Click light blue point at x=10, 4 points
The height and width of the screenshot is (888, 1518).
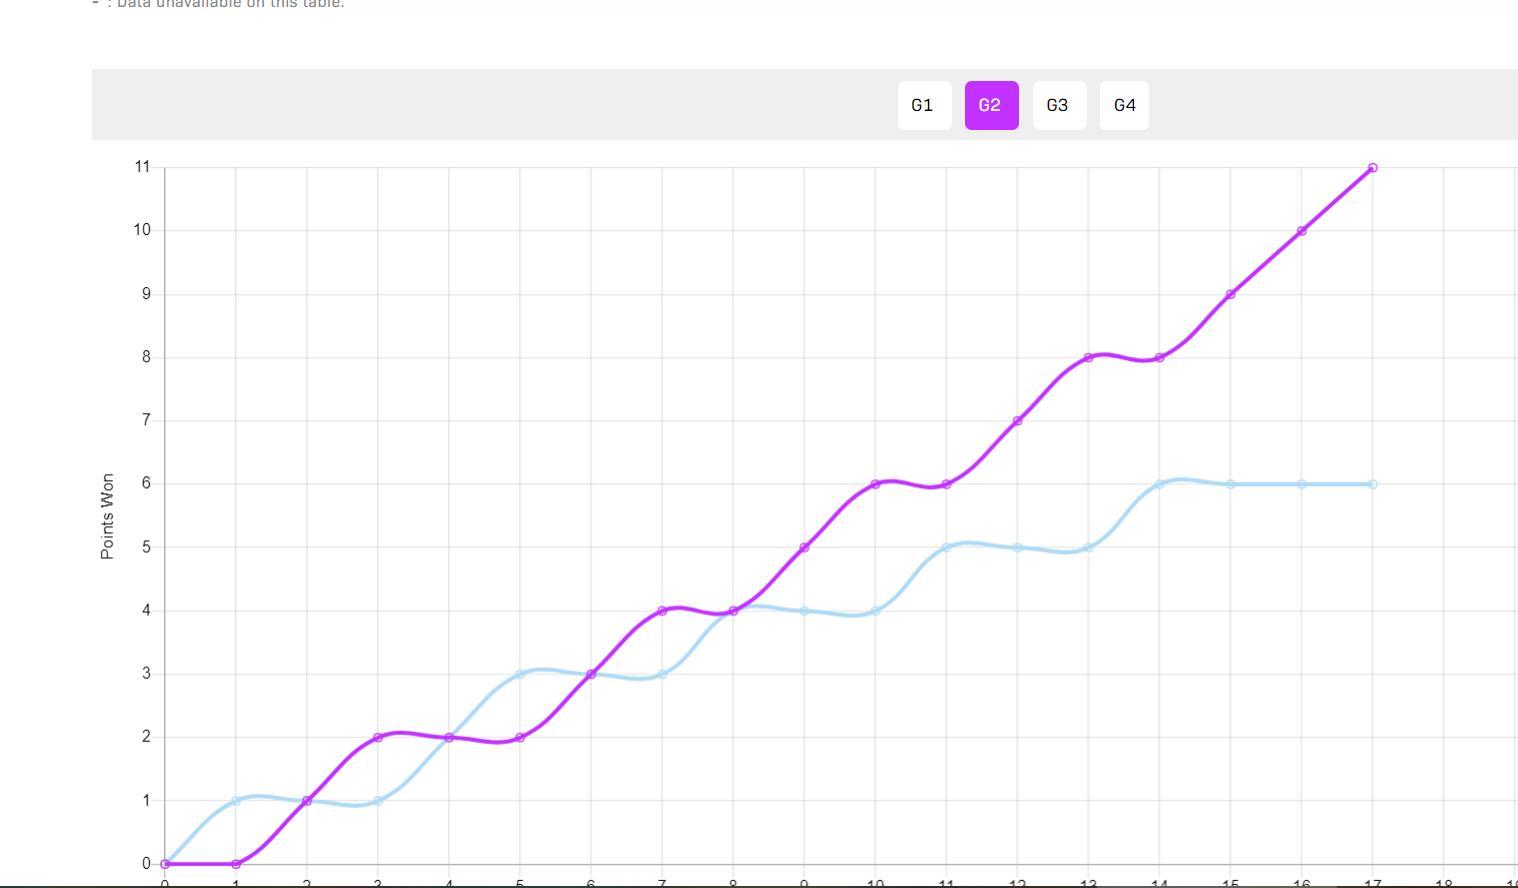(x=875, y=611)
